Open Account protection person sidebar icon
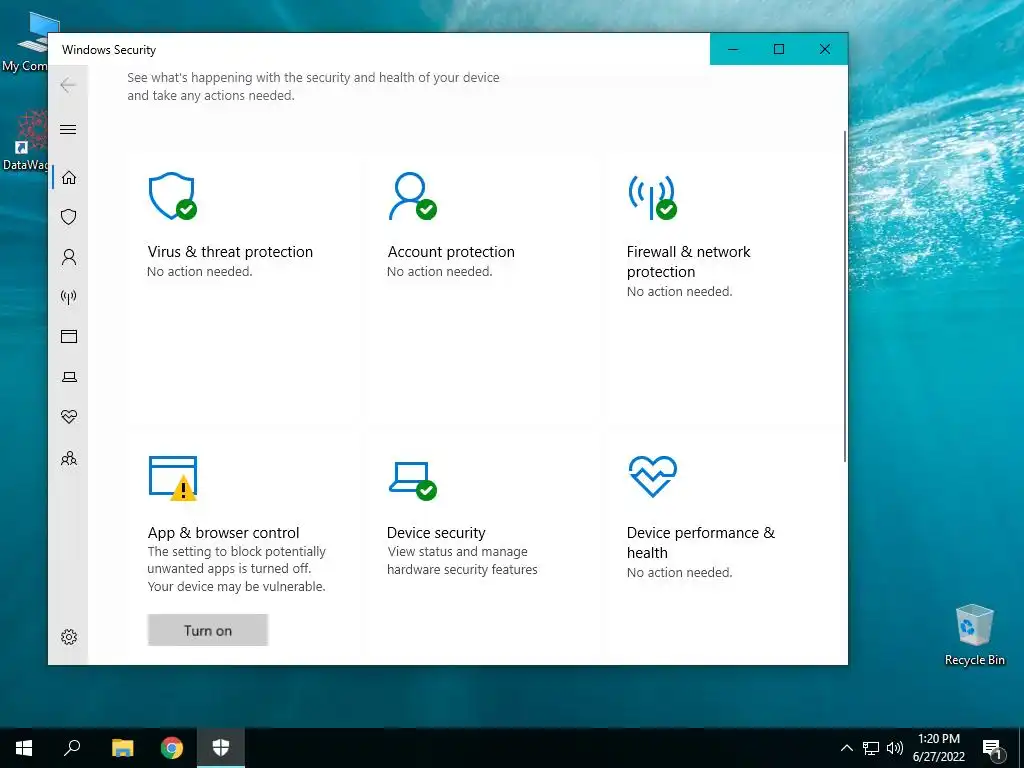 (69, 257)
